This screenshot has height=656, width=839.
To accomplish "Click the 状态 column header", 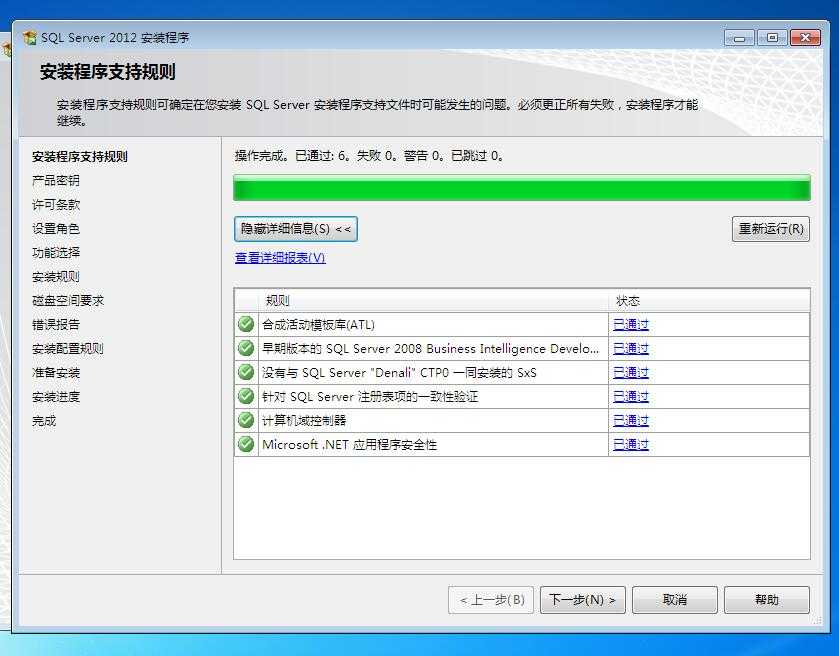I will coord(710,301).
